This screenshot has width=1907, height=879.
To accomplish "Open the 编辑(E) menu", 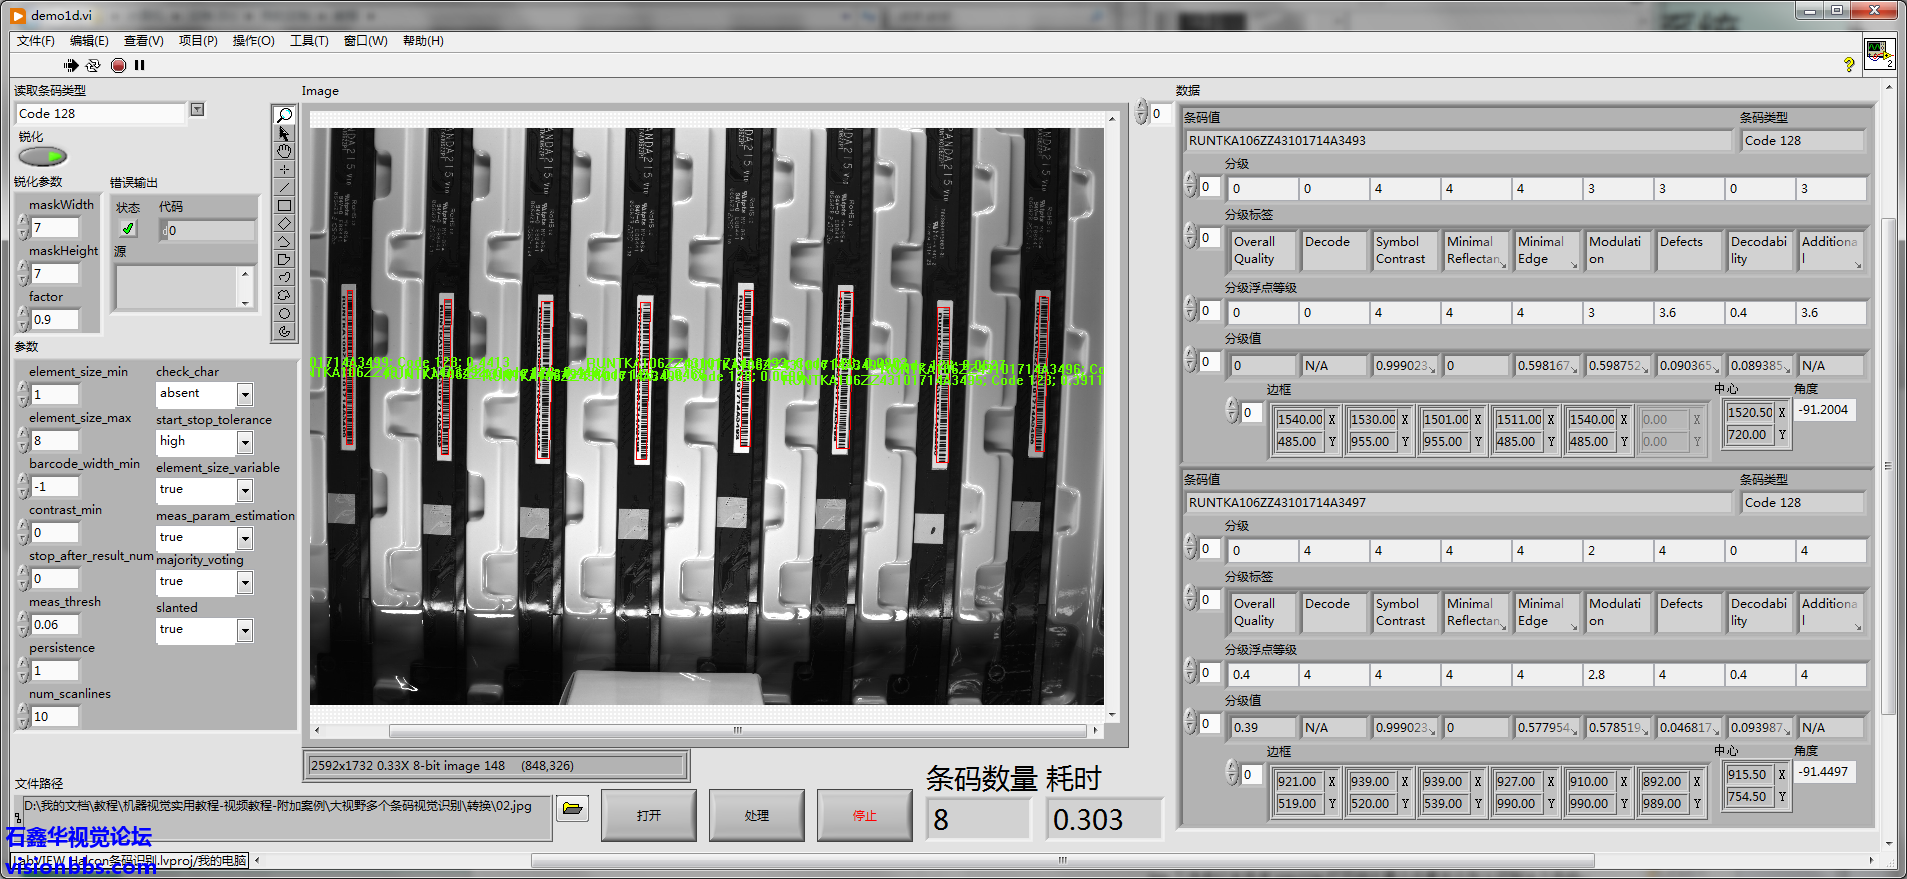I will 89,41.
